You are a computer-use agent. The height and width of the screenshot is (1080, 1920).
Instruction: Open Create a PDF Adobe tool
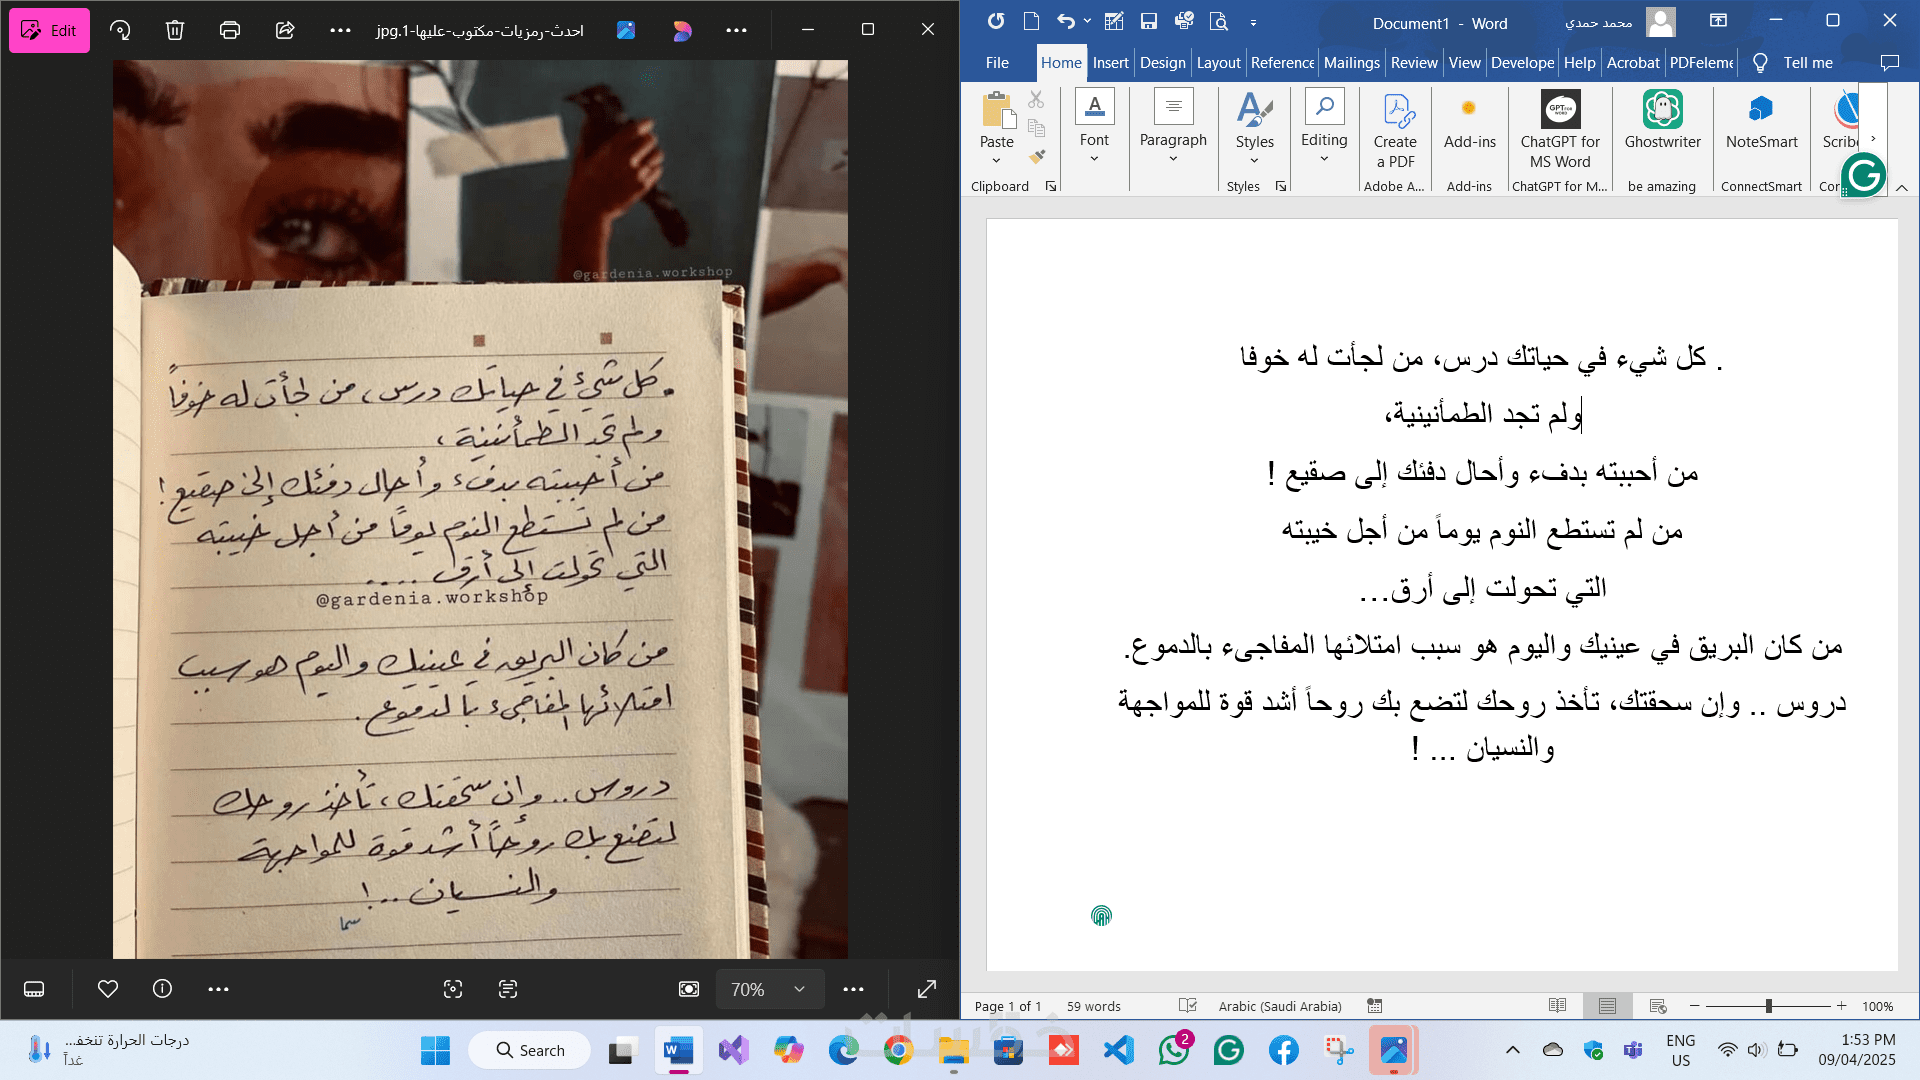coord(1395,130)
